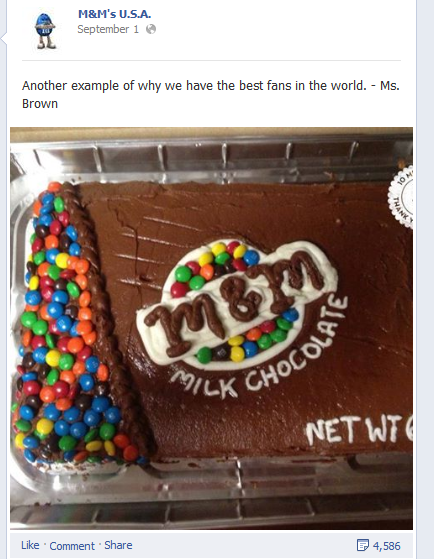
Task: Click the comment count note icon
Action: point(363,545)
